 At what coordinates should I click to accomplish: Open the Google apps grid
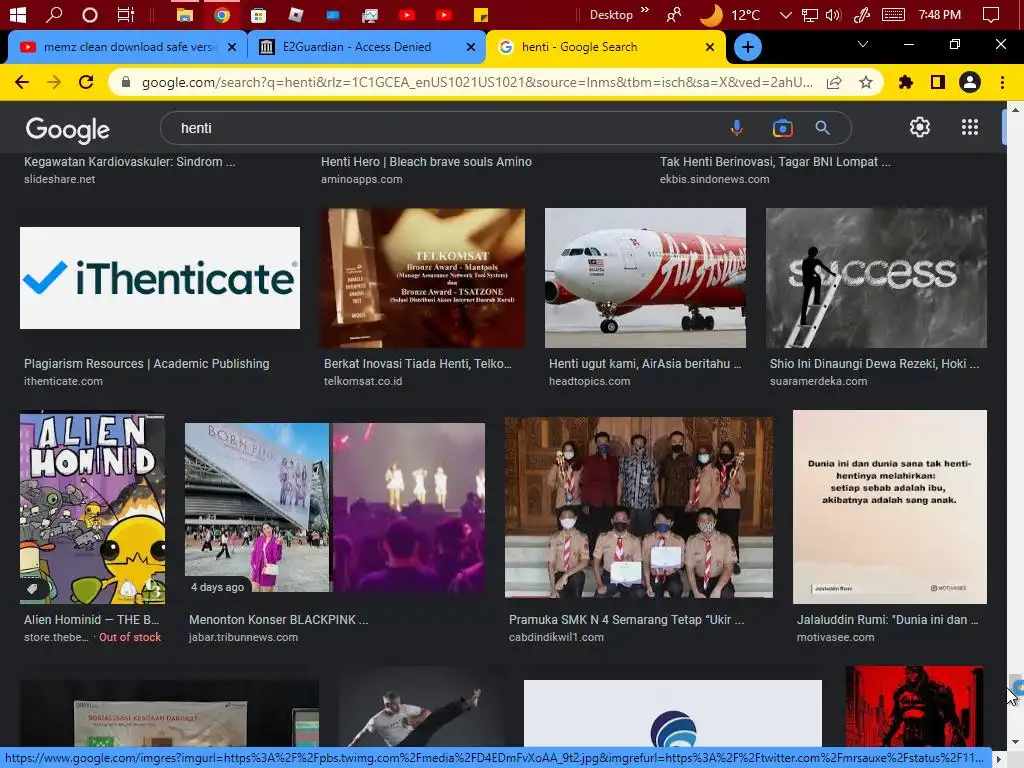click(x=970, y=127)
